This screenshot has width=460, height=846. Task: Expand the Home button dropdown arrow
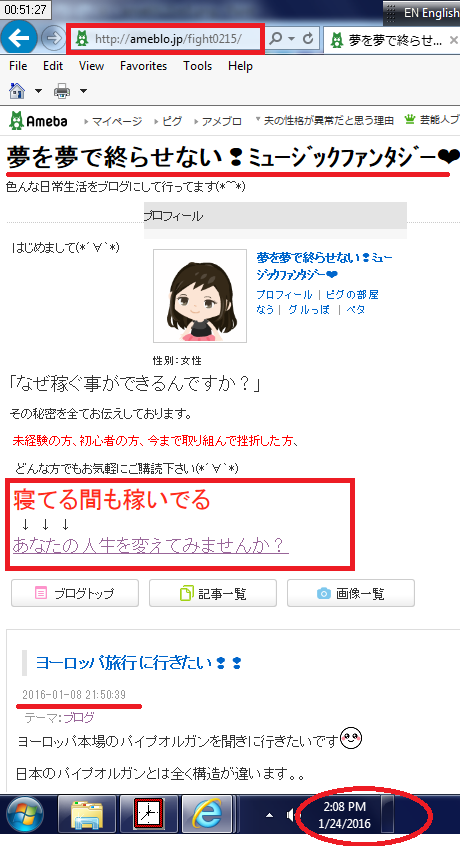tap(38, 91)
